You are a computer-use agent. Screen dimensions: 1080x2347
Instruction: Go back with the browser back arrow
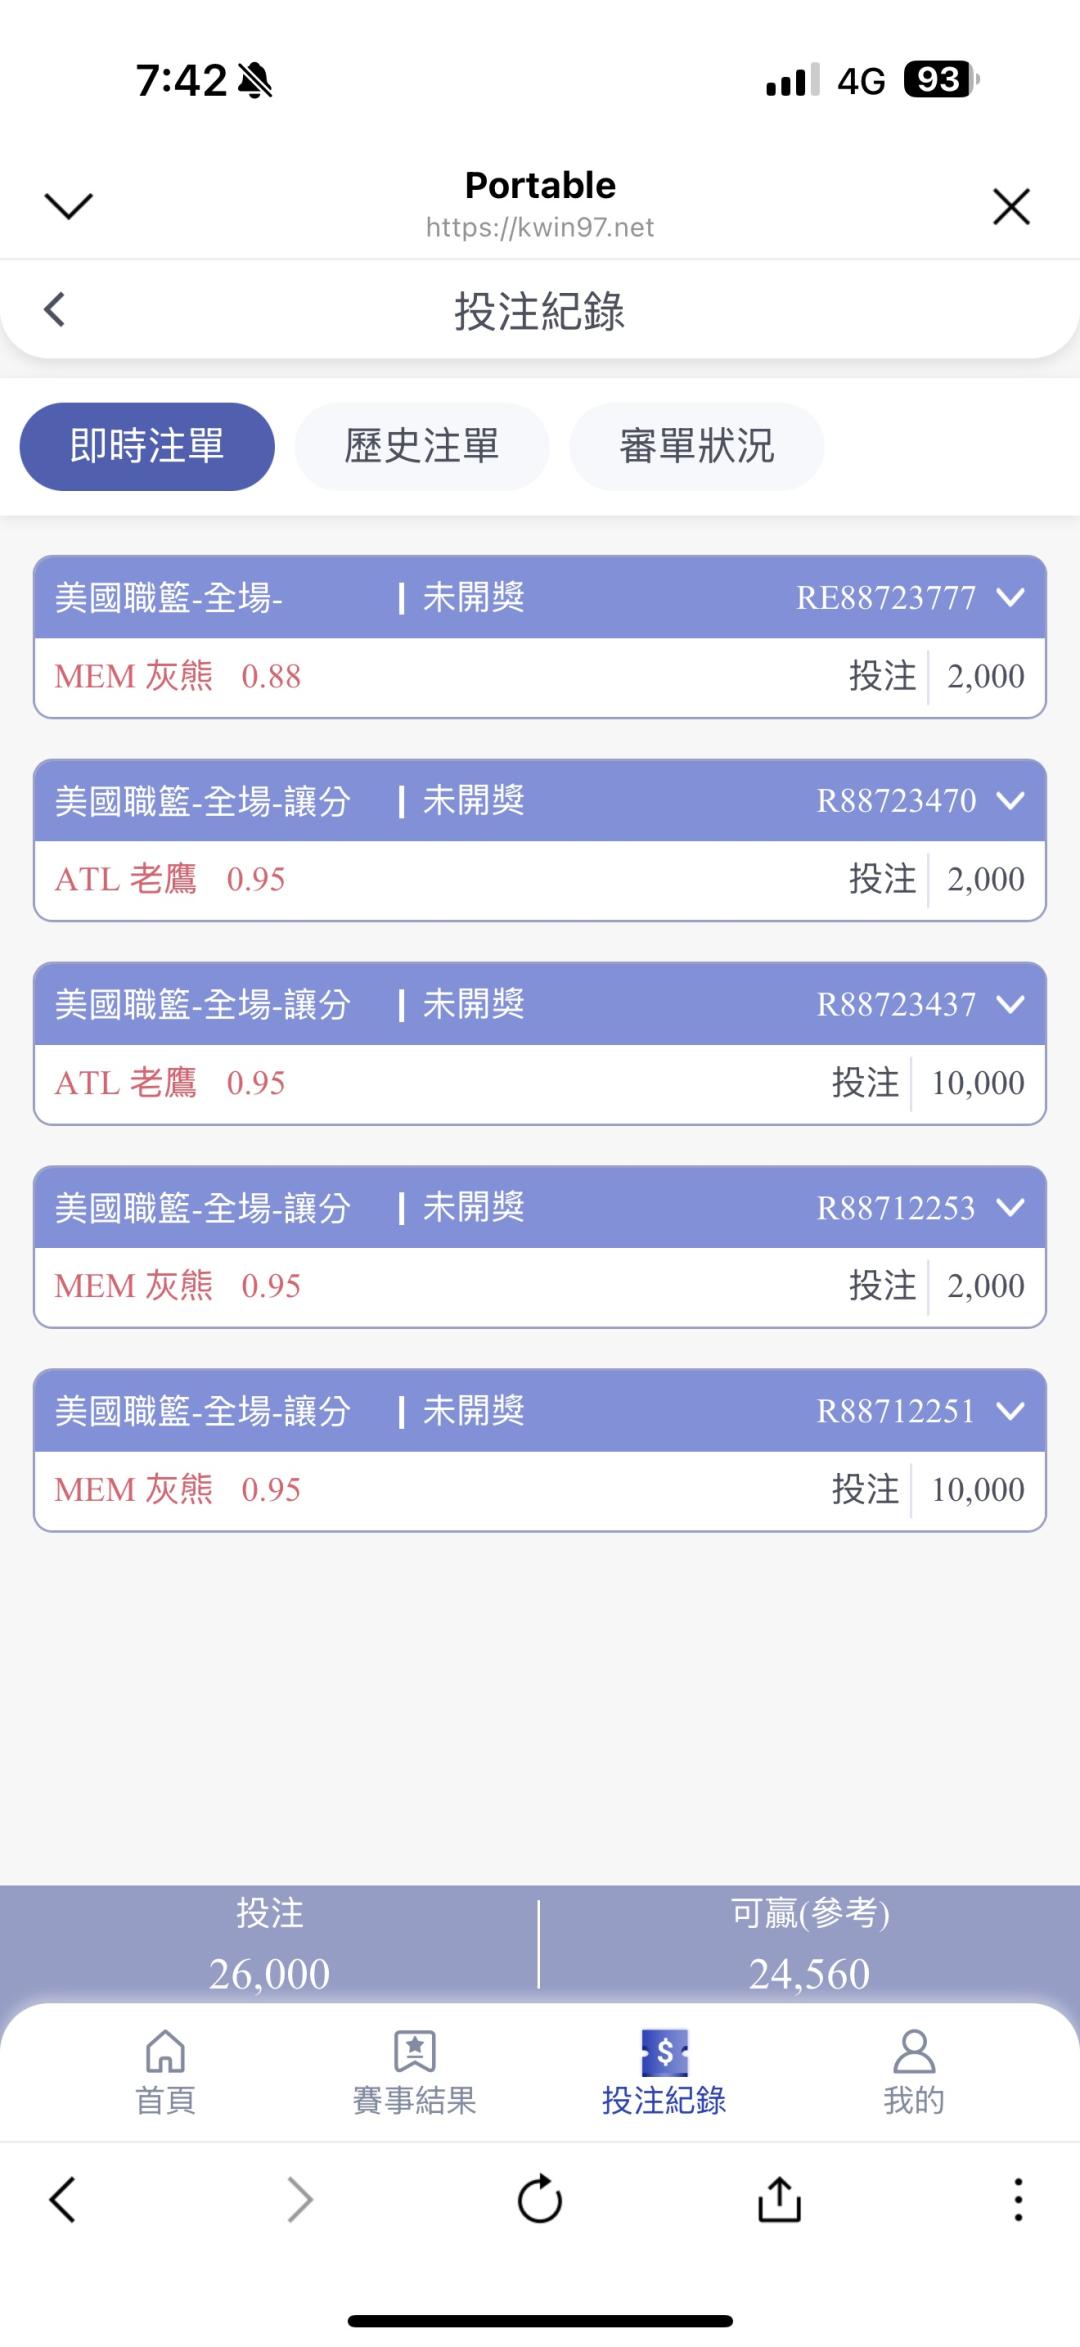tap(62, 2199)
